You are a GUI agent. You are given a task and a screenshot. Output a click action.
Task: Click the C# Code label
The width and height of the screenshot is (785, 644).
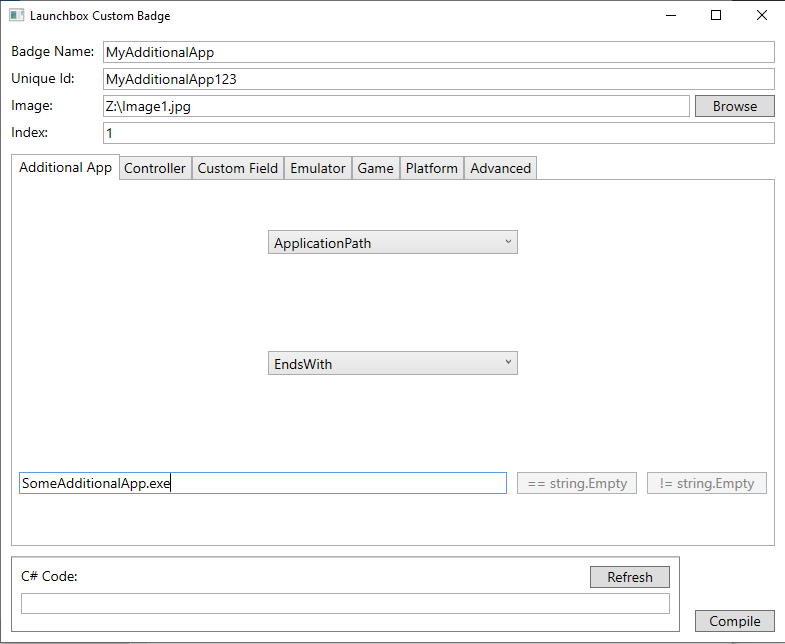(49, 576)
